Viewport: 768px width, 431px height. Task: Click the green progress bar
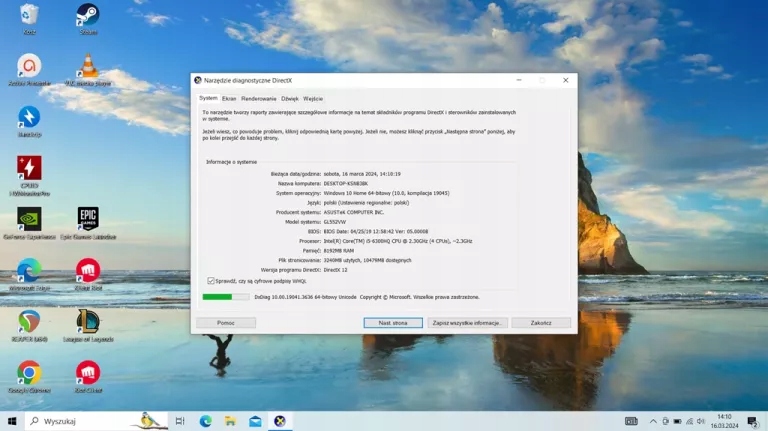pyautogui.click(x=225, y=297)
